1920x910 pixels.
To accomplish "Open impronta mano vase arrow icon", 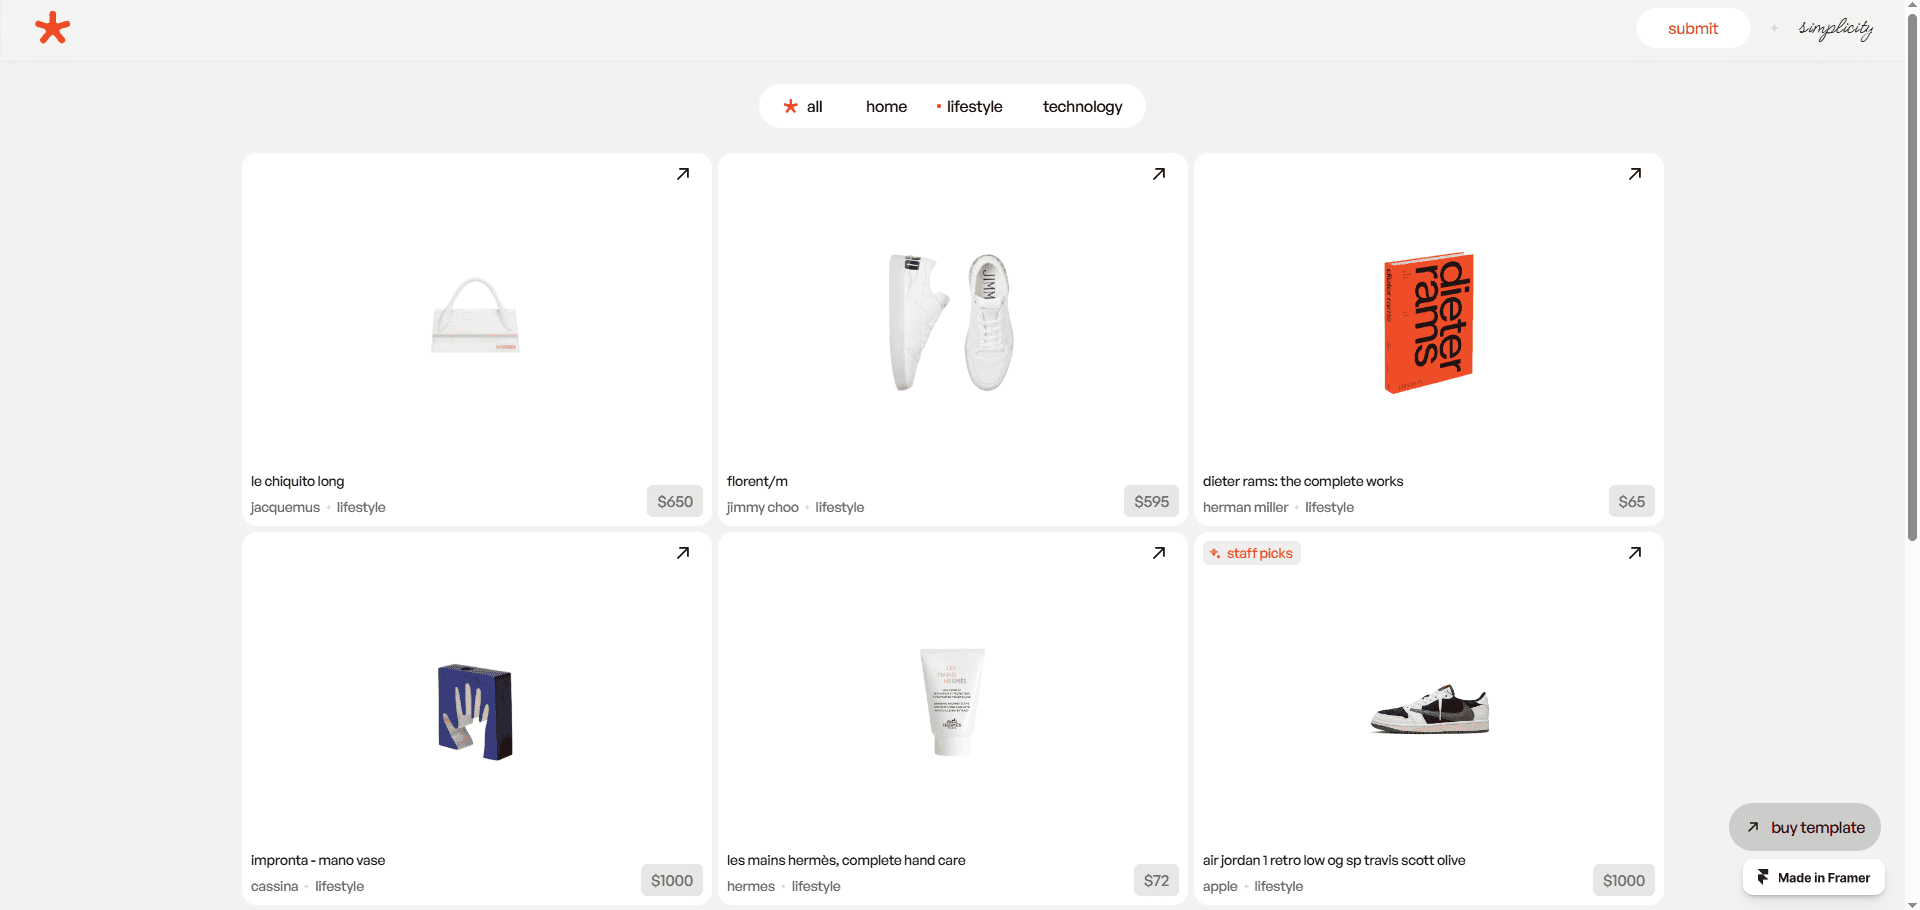I will 683,553.
